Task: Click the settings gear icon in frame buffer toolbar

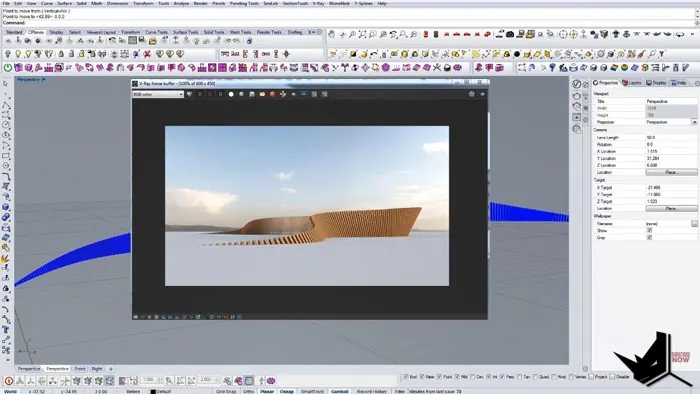Action: pyautogui.click(x=471, y=94)
